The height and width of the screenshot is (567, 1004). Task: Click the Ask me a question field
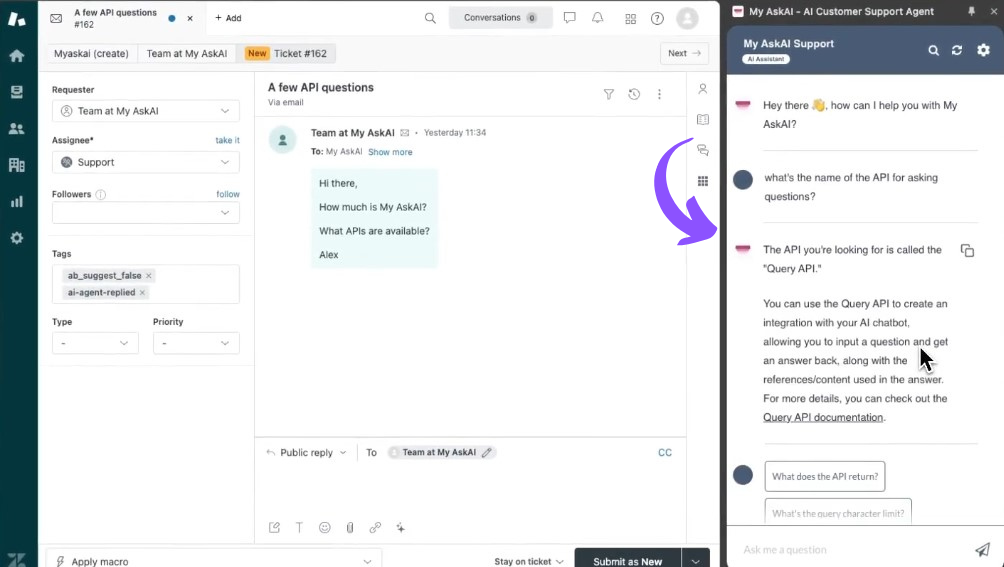[x=850, y=549]
